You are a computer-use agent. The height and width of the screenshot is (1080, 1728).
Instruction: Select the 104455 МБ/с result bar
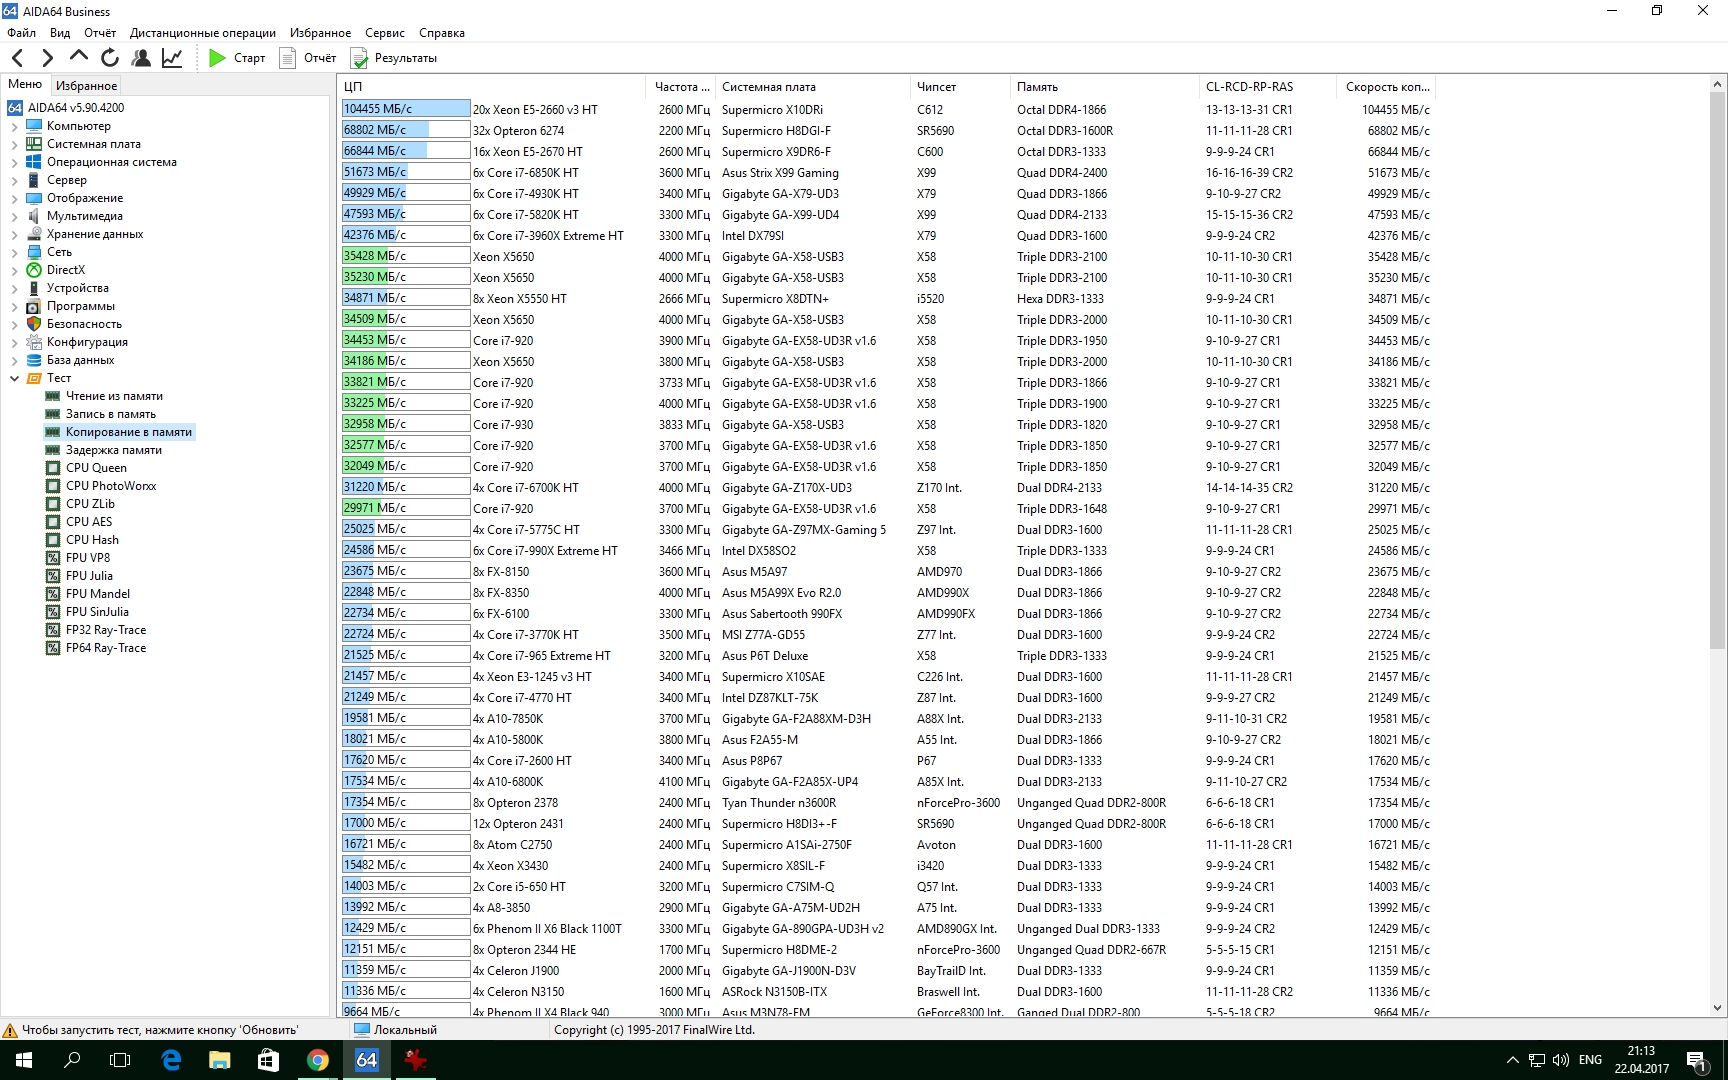(x=406, y=109)
